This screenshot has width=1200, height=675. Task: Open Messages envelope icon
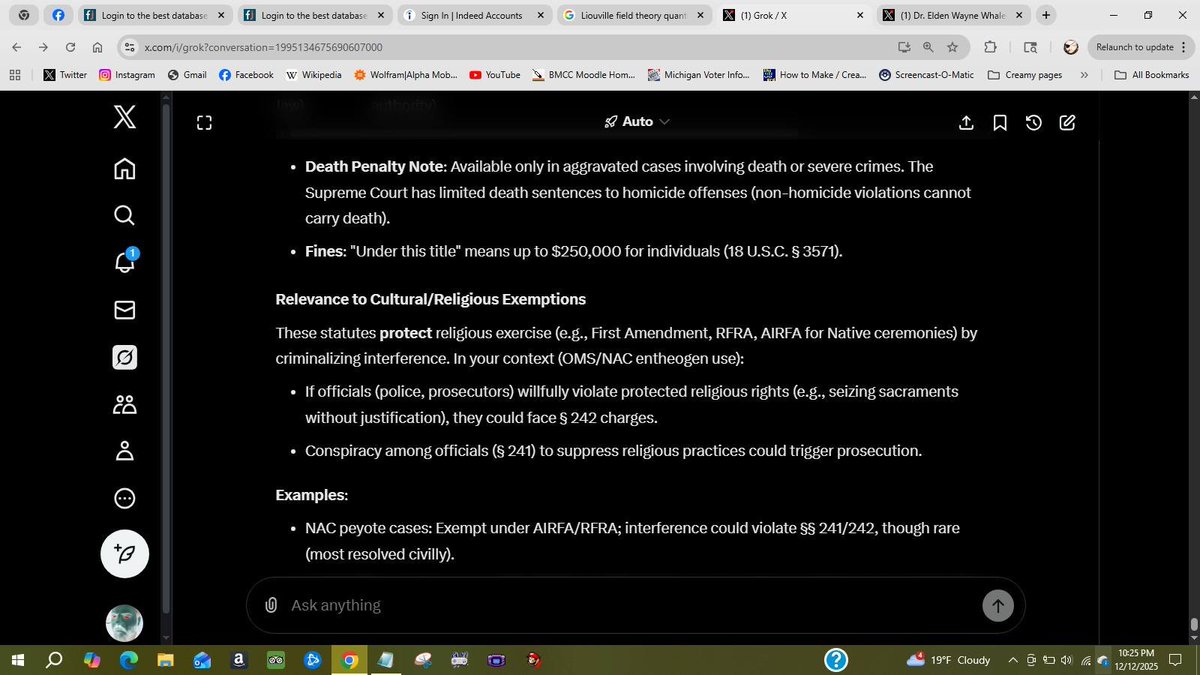125,310
